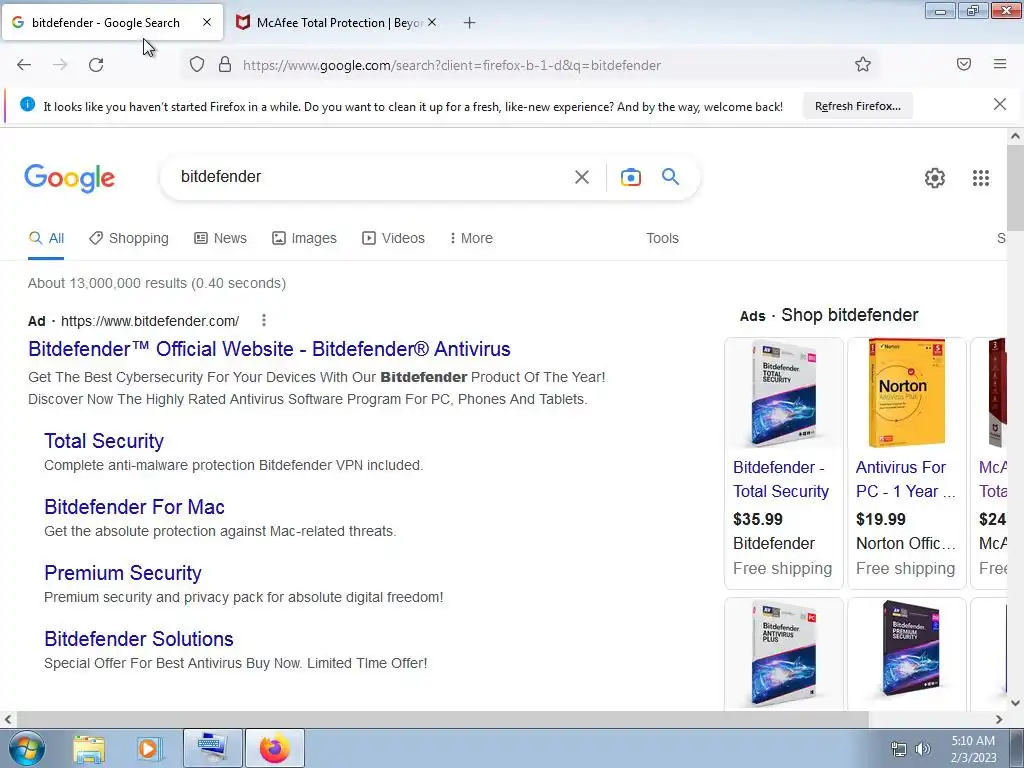Viewport: 1024px width, 768px height.
Task: Switch to the Shopping results tab
Action: (x=129, y=238)
